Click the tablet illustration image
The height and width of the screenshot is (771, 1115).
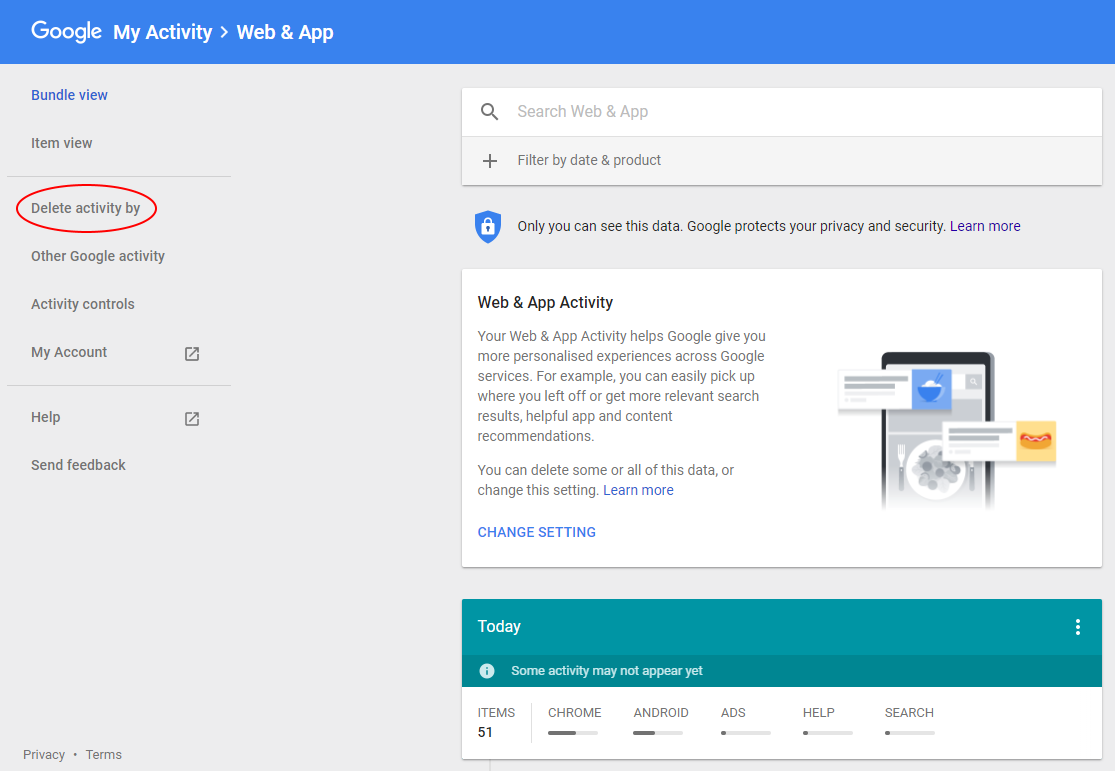tap(946, 430)
